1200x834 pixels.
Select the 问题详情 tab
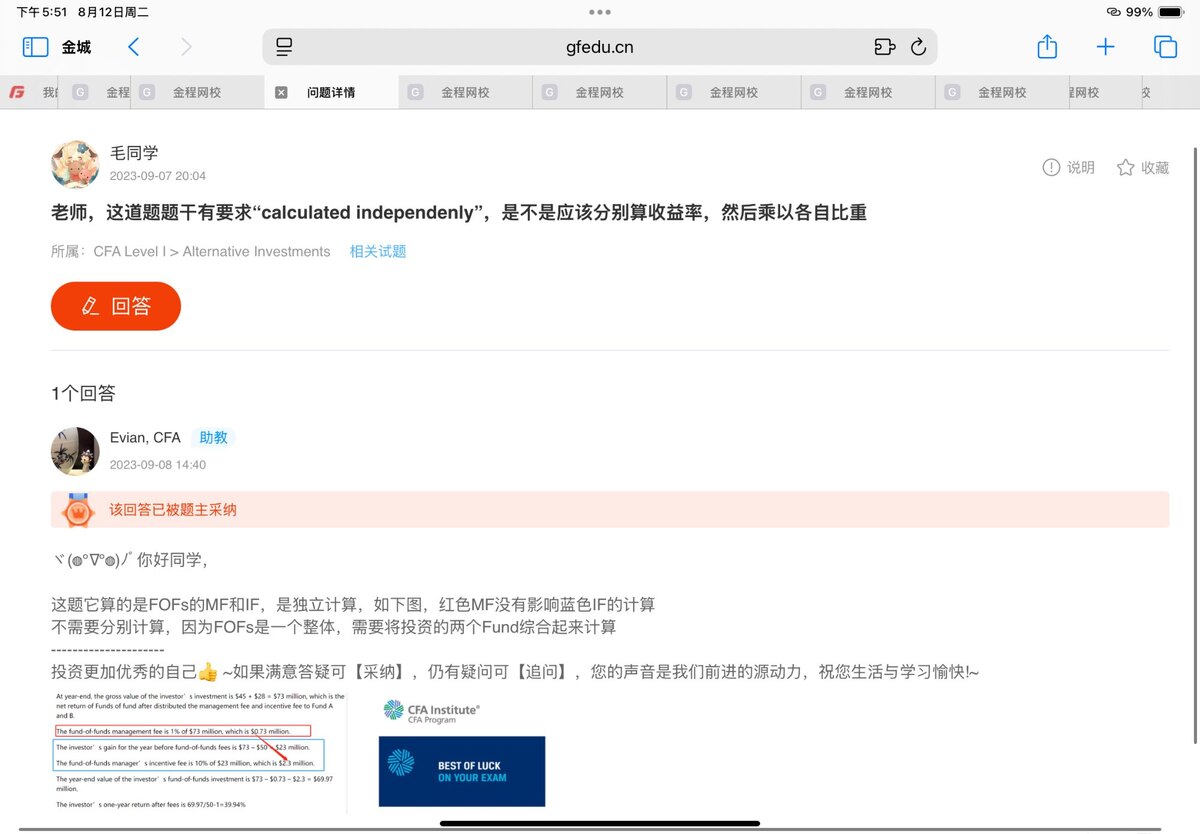[x=331, y=92]
